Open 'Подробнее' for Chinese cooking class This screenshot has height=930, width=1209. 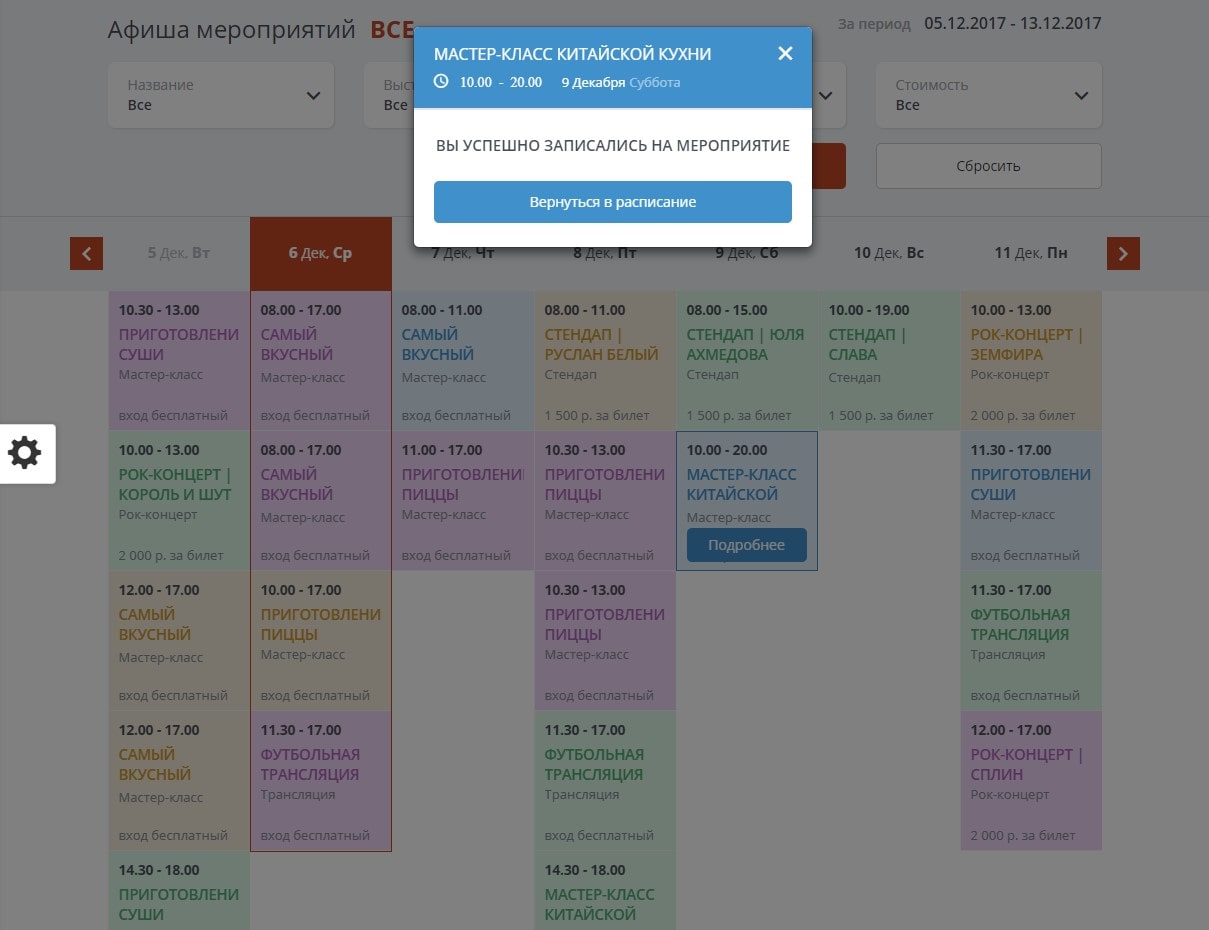[x=746, y=545]
